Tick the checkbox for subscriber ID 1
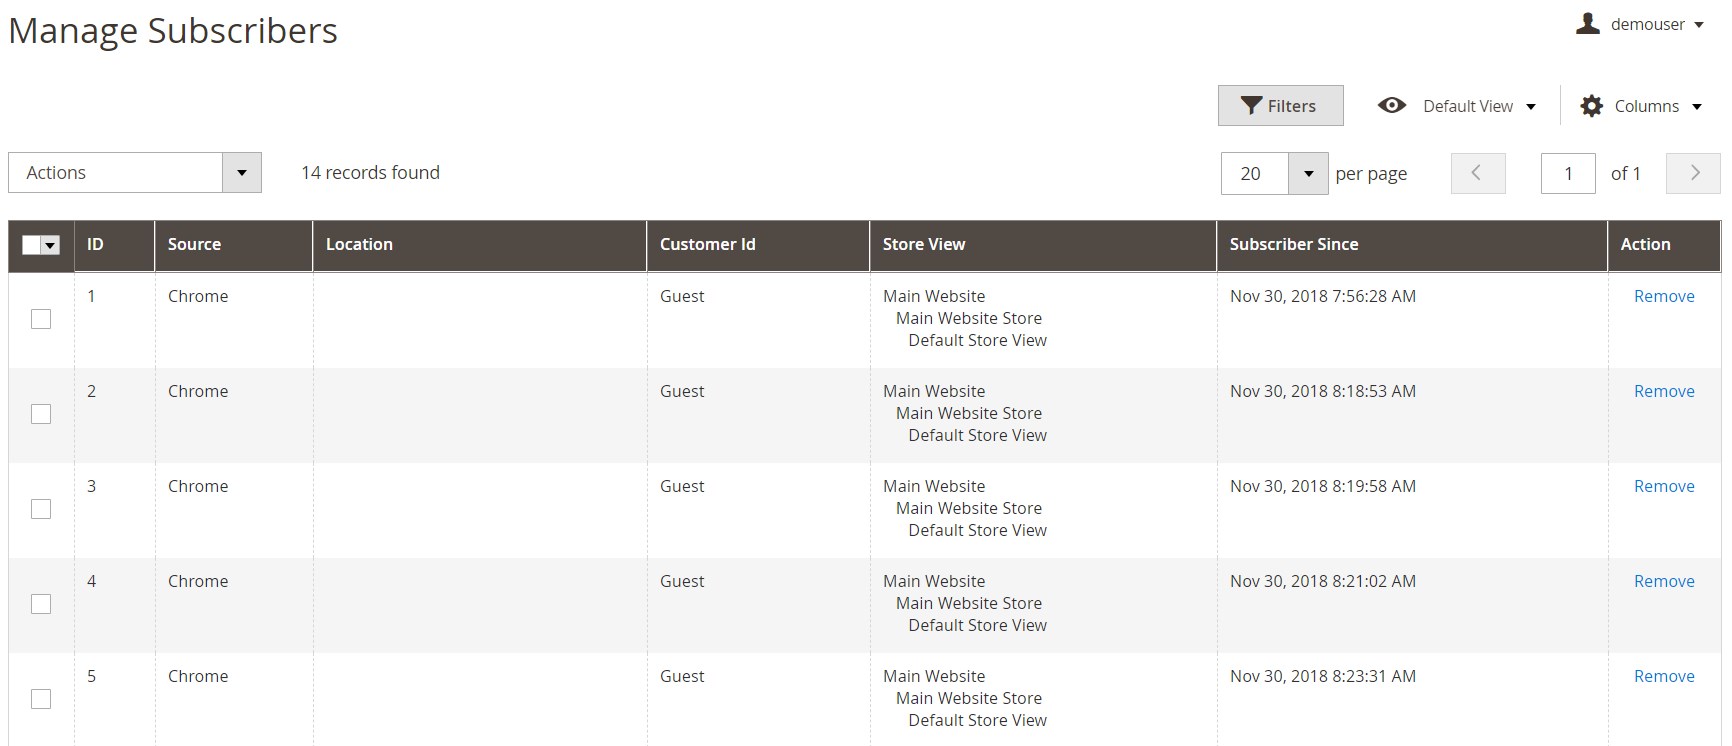Viewport: 1732px width, 746px height. pos(41,319)
